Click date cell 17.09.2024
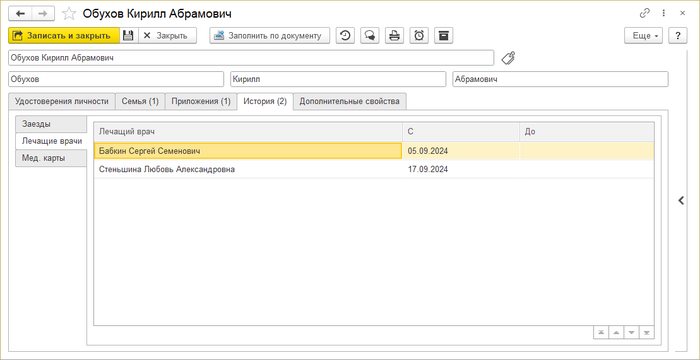700x360 pixels. [461, 169]
